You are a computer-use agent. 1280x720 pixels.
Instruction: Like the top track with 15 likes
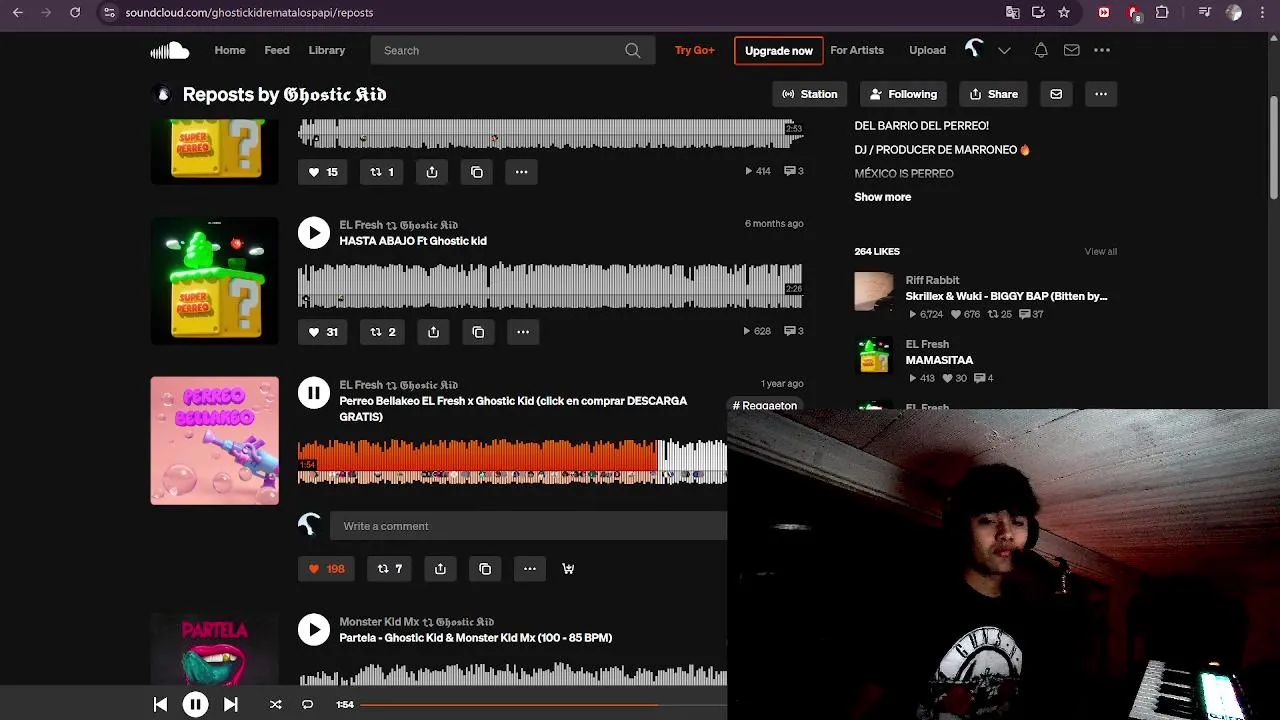pyautogui.click(x=323, y=172)
